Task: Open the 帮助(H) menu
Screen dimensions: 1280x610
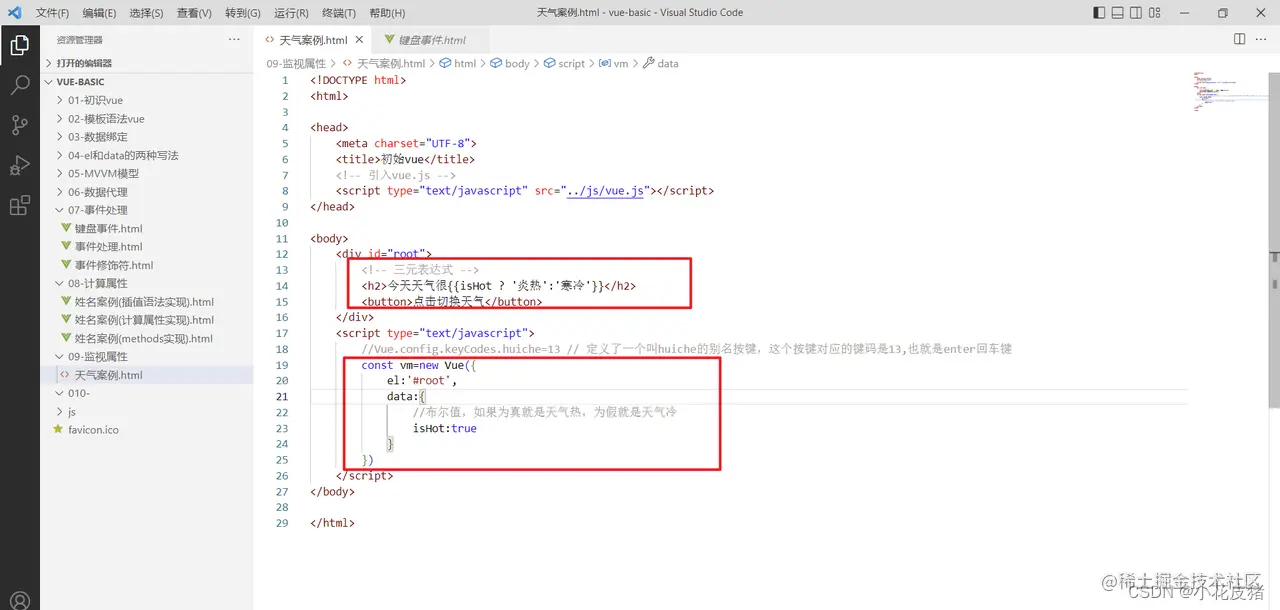Action: (387, 13)
